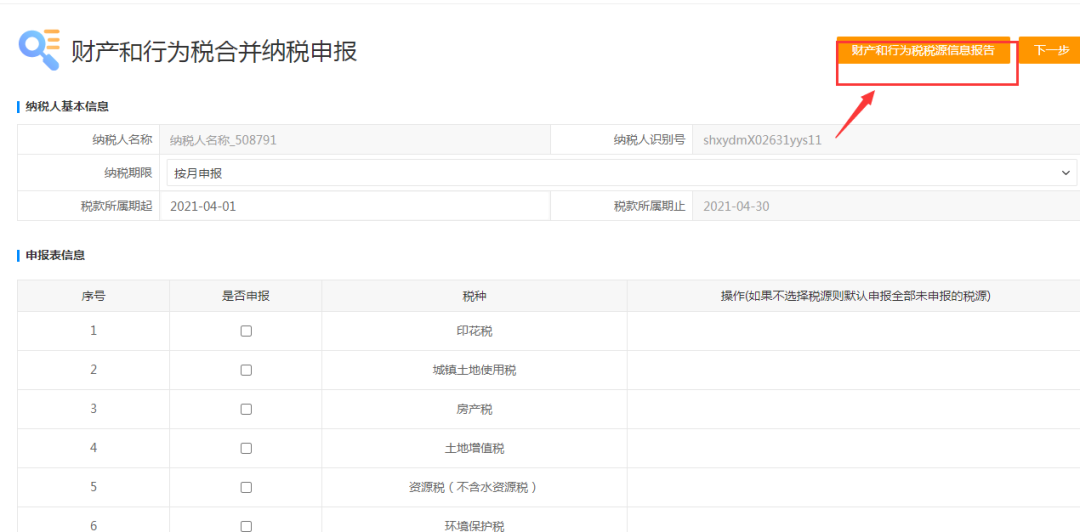
Task: Click the 纳税人基本信息 section heading
Action: click(67, 107)
